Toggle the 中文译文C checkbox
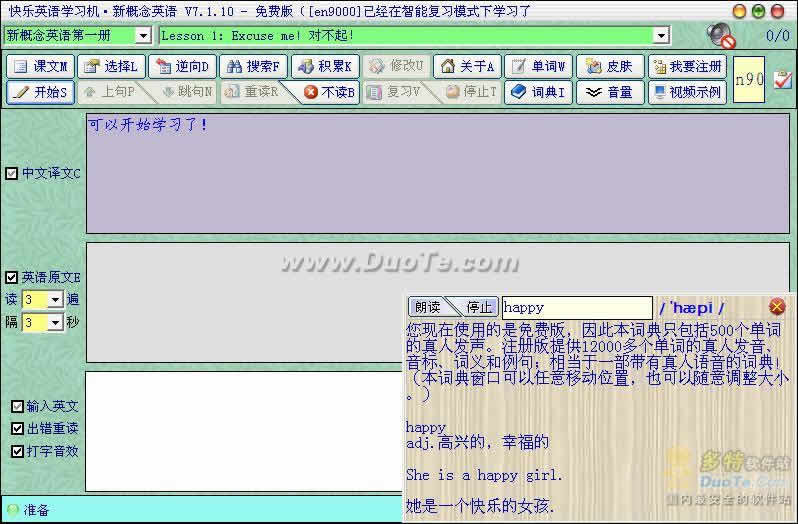 coord(12,173)
